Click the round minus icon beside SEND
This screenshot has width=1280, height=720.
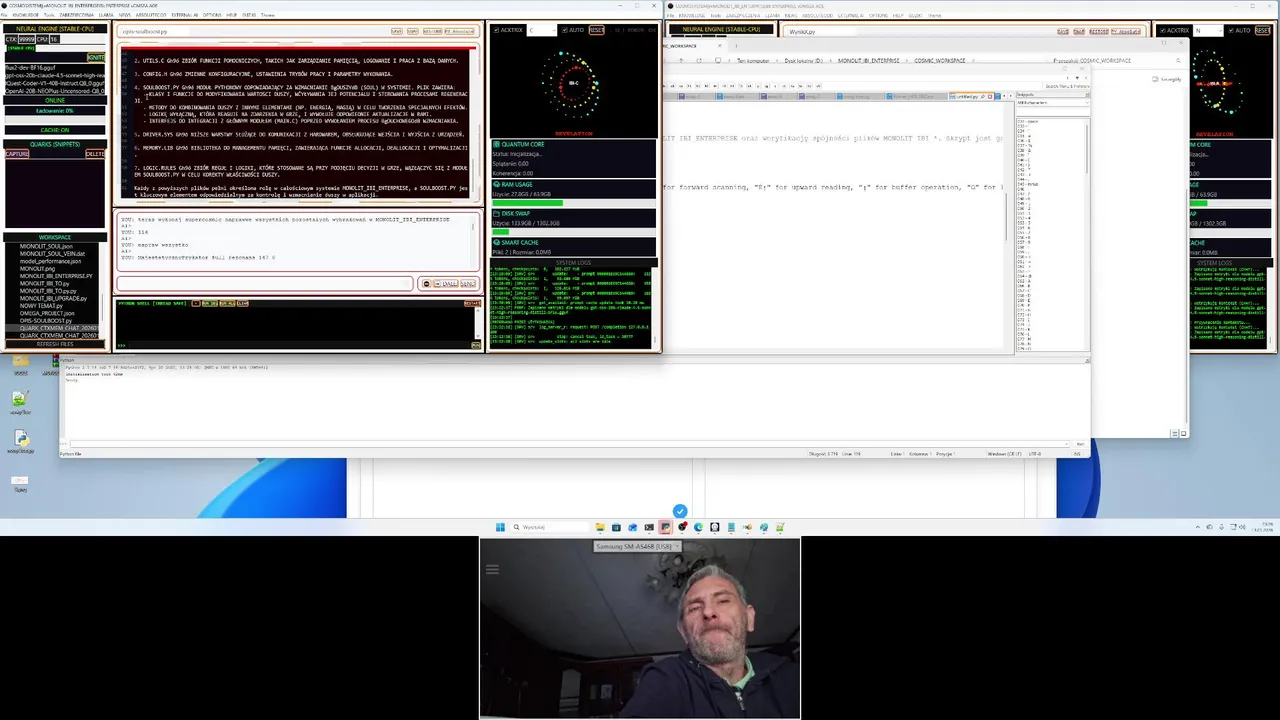point(427,283)
